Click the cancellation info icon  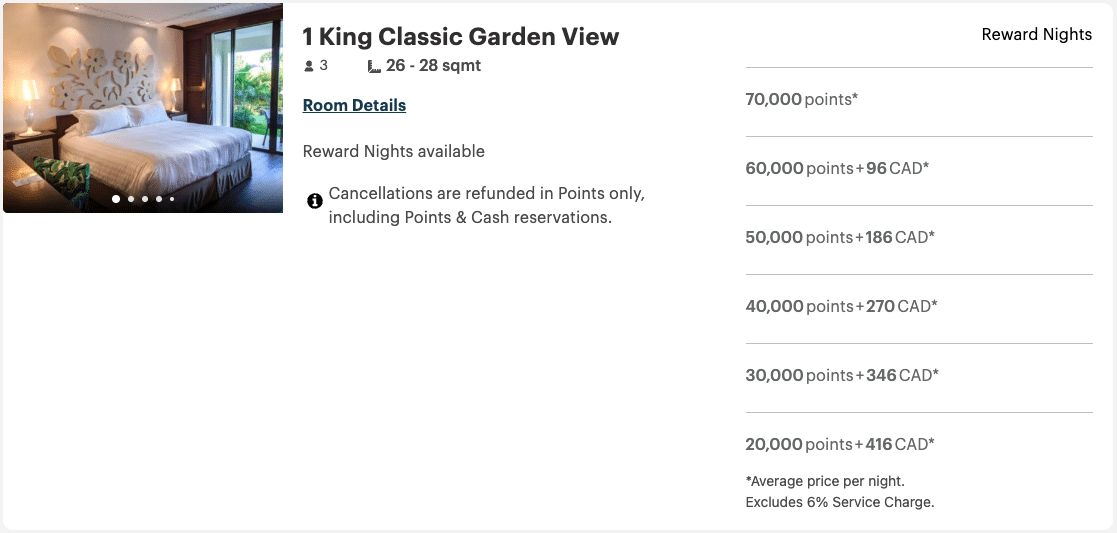[x=315, y=201]
